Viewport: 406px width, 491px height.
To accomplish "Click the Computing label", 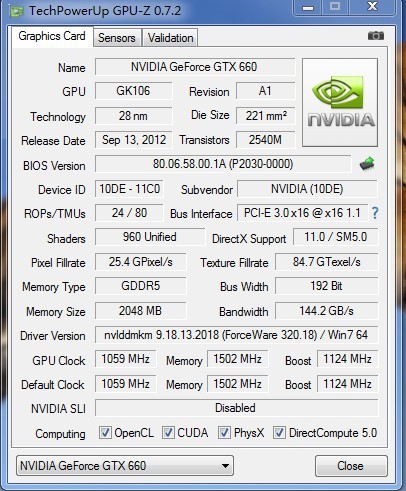I will [x=60, y=434].
